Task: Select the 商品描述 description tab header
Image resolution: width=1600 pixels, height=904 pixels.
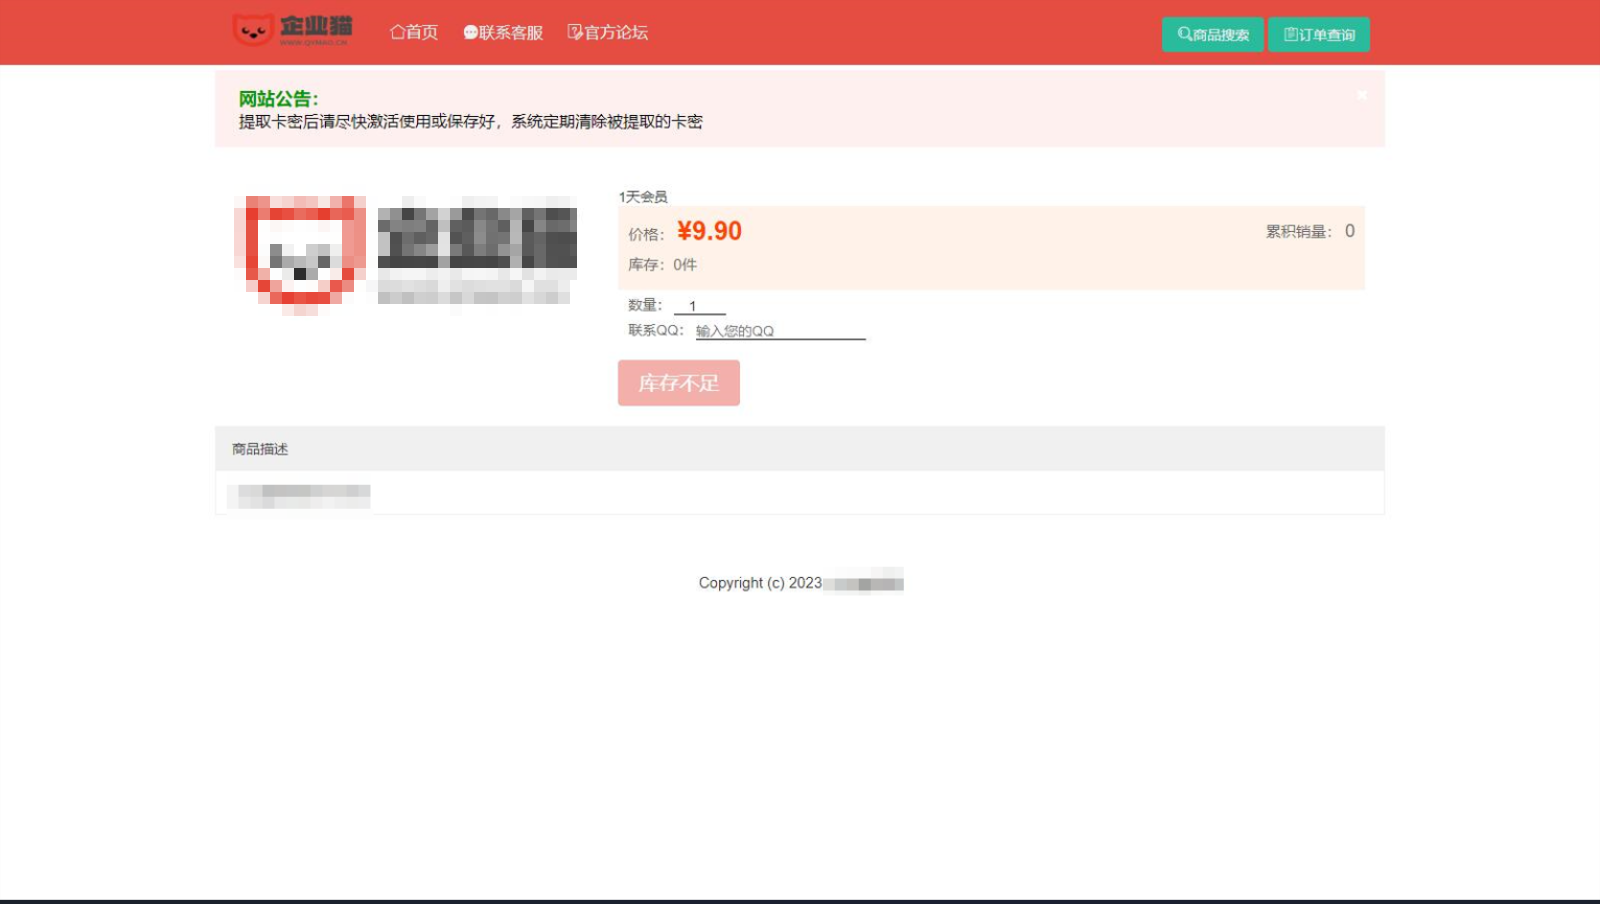Action: coord(260,449)
